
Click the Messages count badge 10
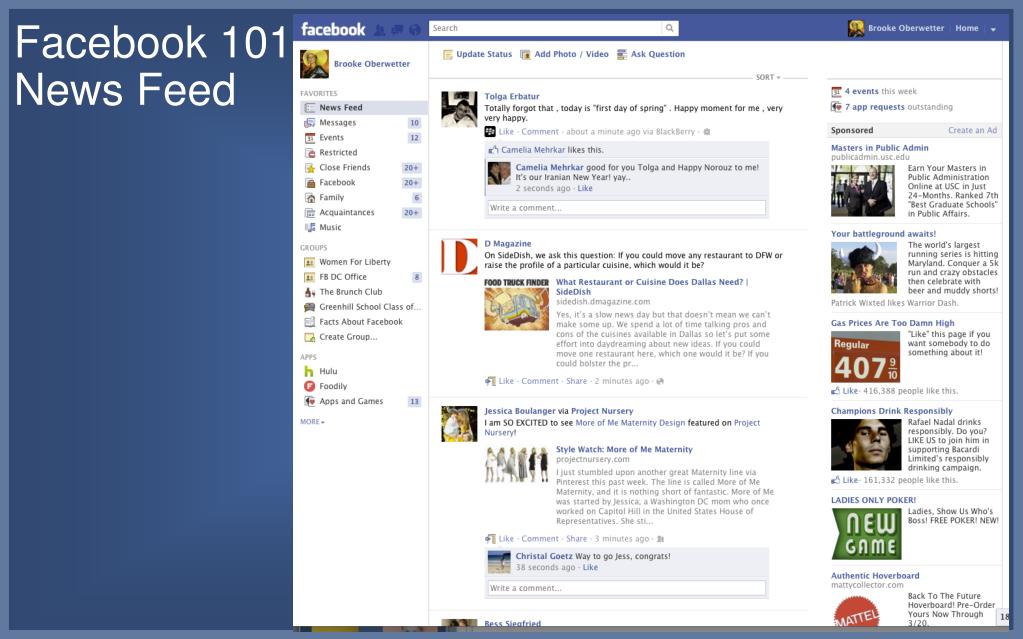(414, 123)
